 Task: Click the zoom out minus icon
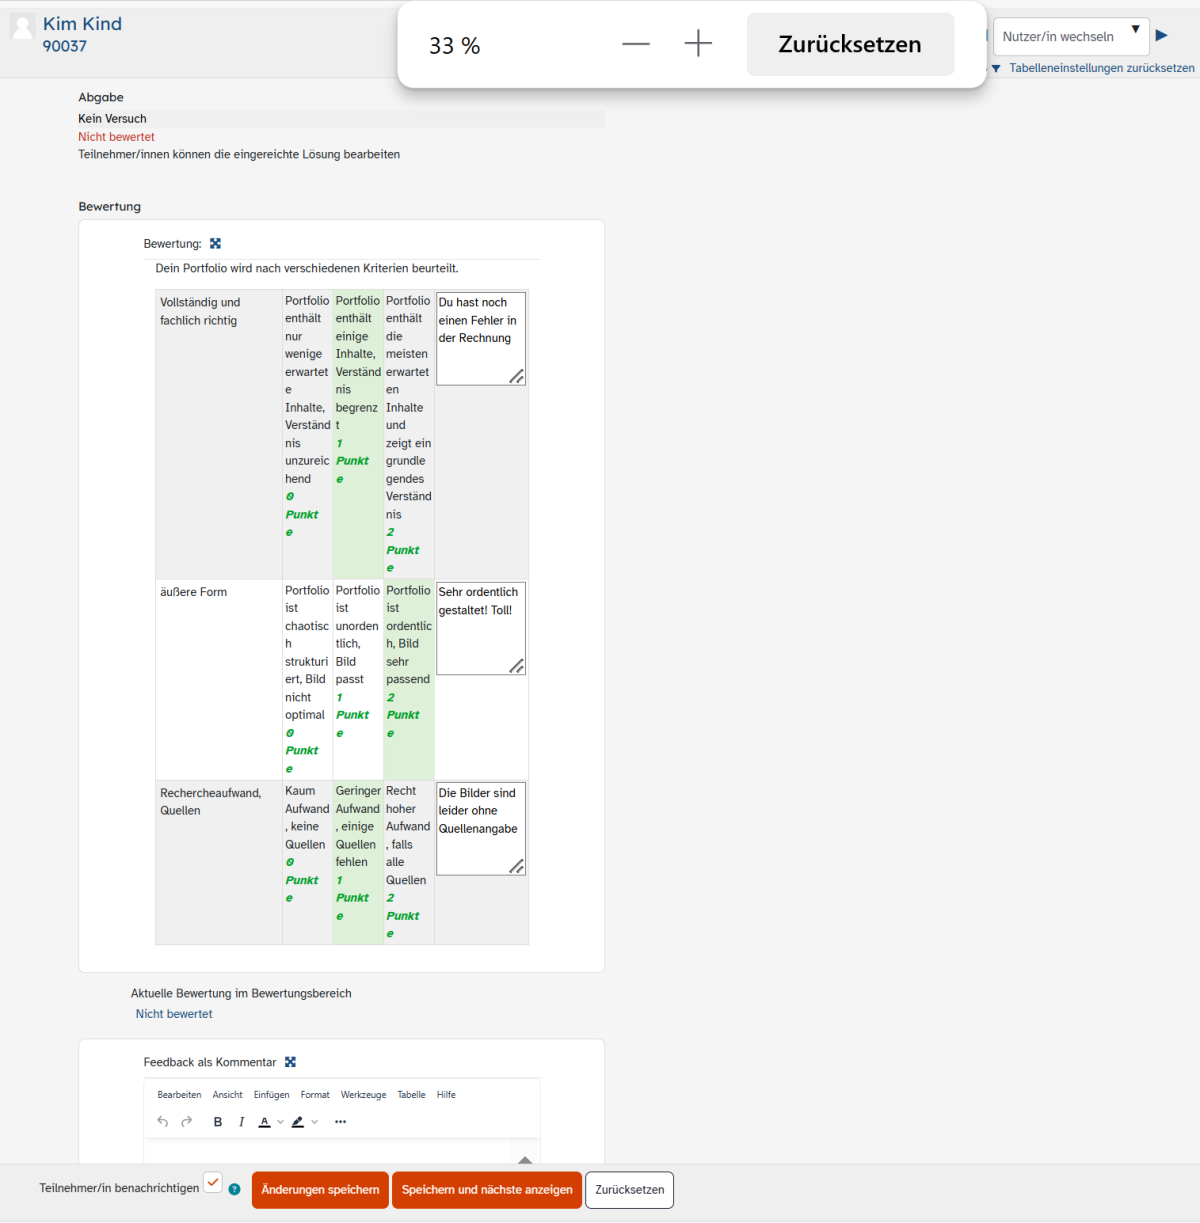636,44
